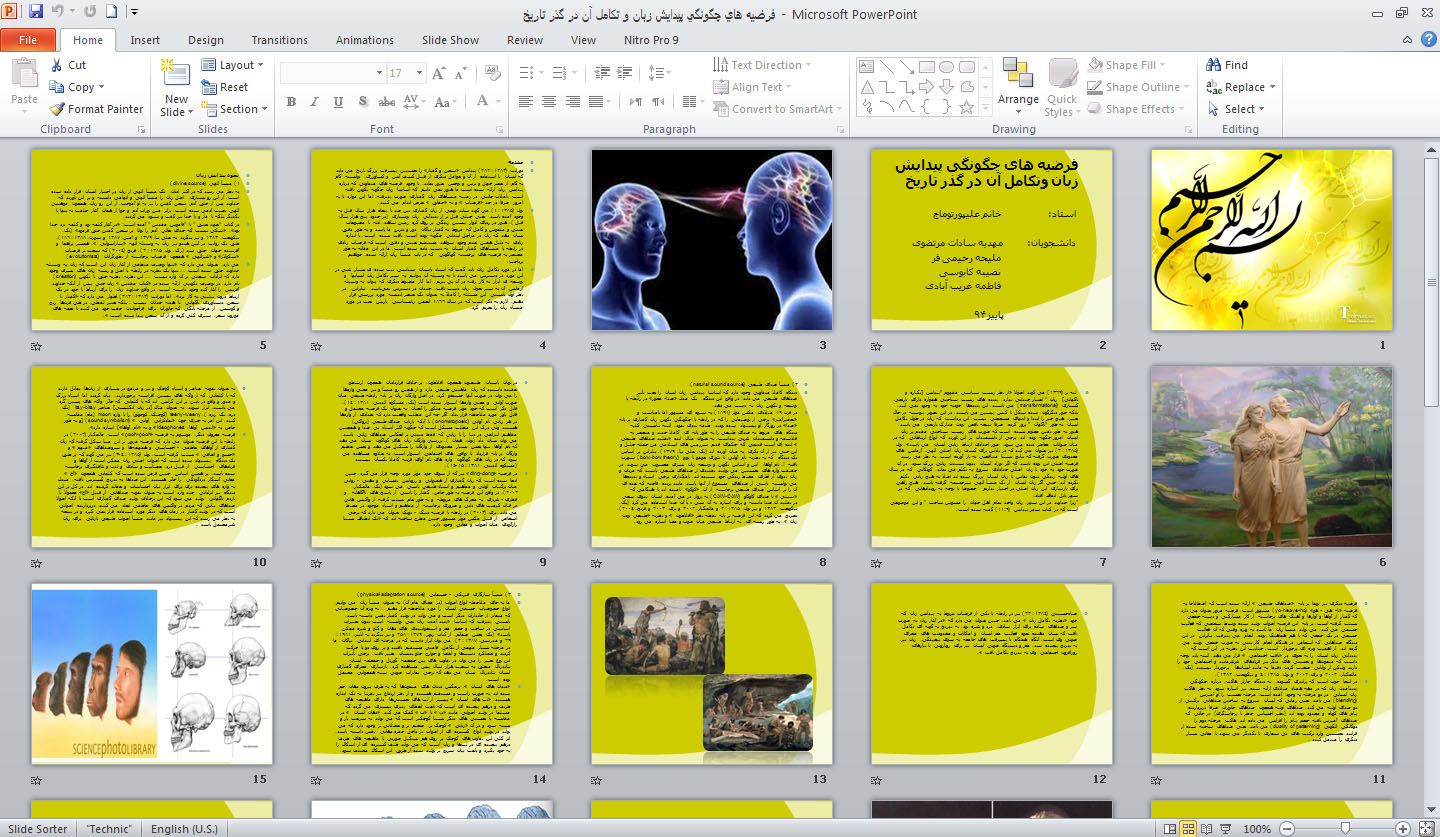Click the Paste clipboard icon
The height and width of the screenshot is (837, 1440).
(24, 74)
